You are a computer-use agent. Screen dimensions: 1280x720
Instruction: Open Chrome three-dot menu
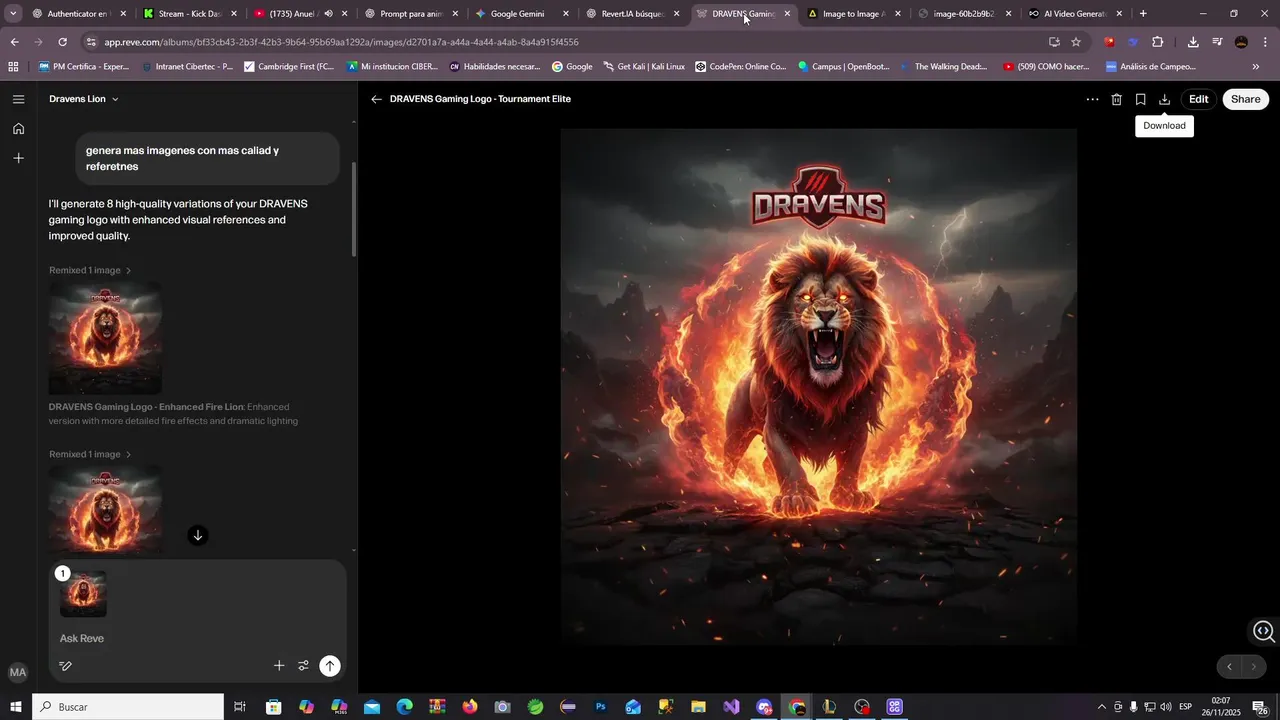click(x=1266, y=42)
